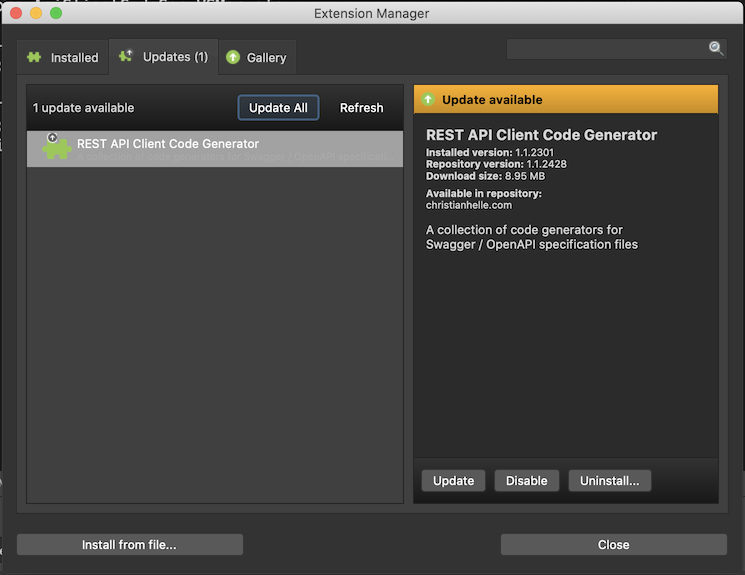Click the 'Installed version: 1.1.2301' text
This screenshot has height=575, width=745.
[x=490, y=153]
